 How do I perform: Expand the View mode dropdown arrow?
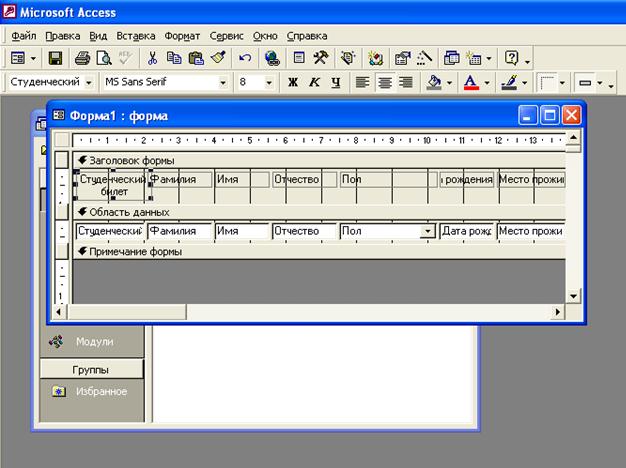[x=33, y=59]
